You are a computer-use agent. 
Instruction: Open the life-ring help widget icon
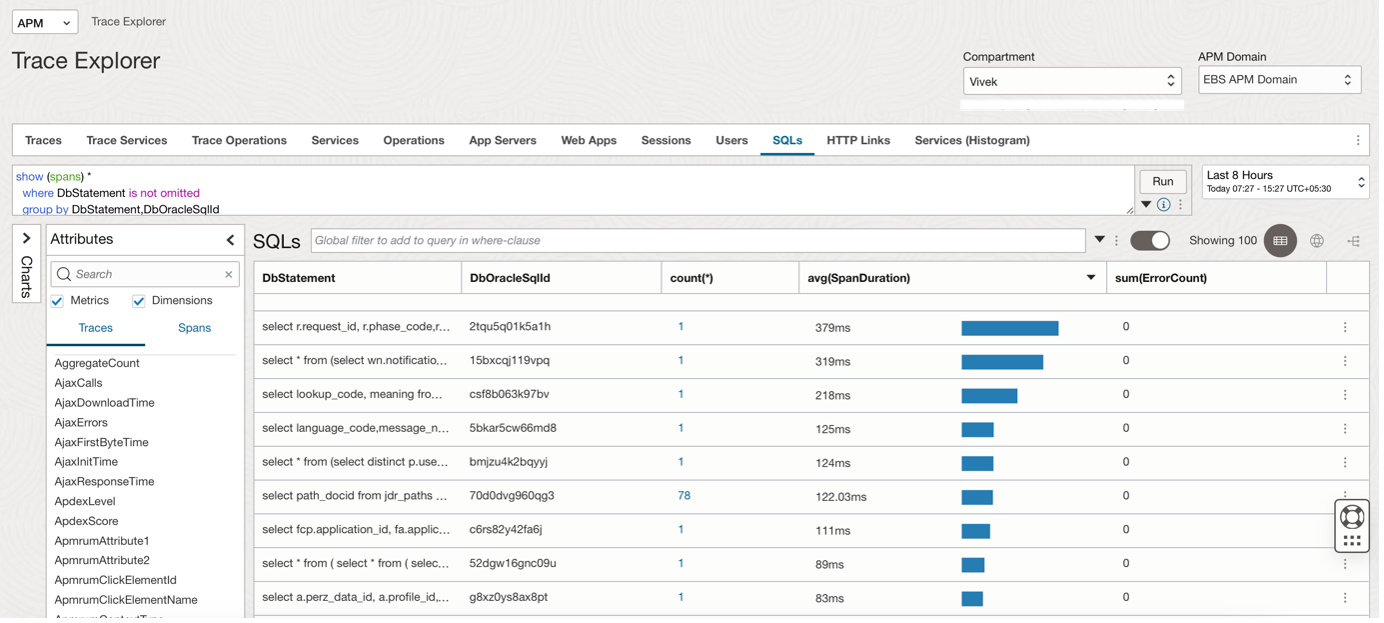1352,516
